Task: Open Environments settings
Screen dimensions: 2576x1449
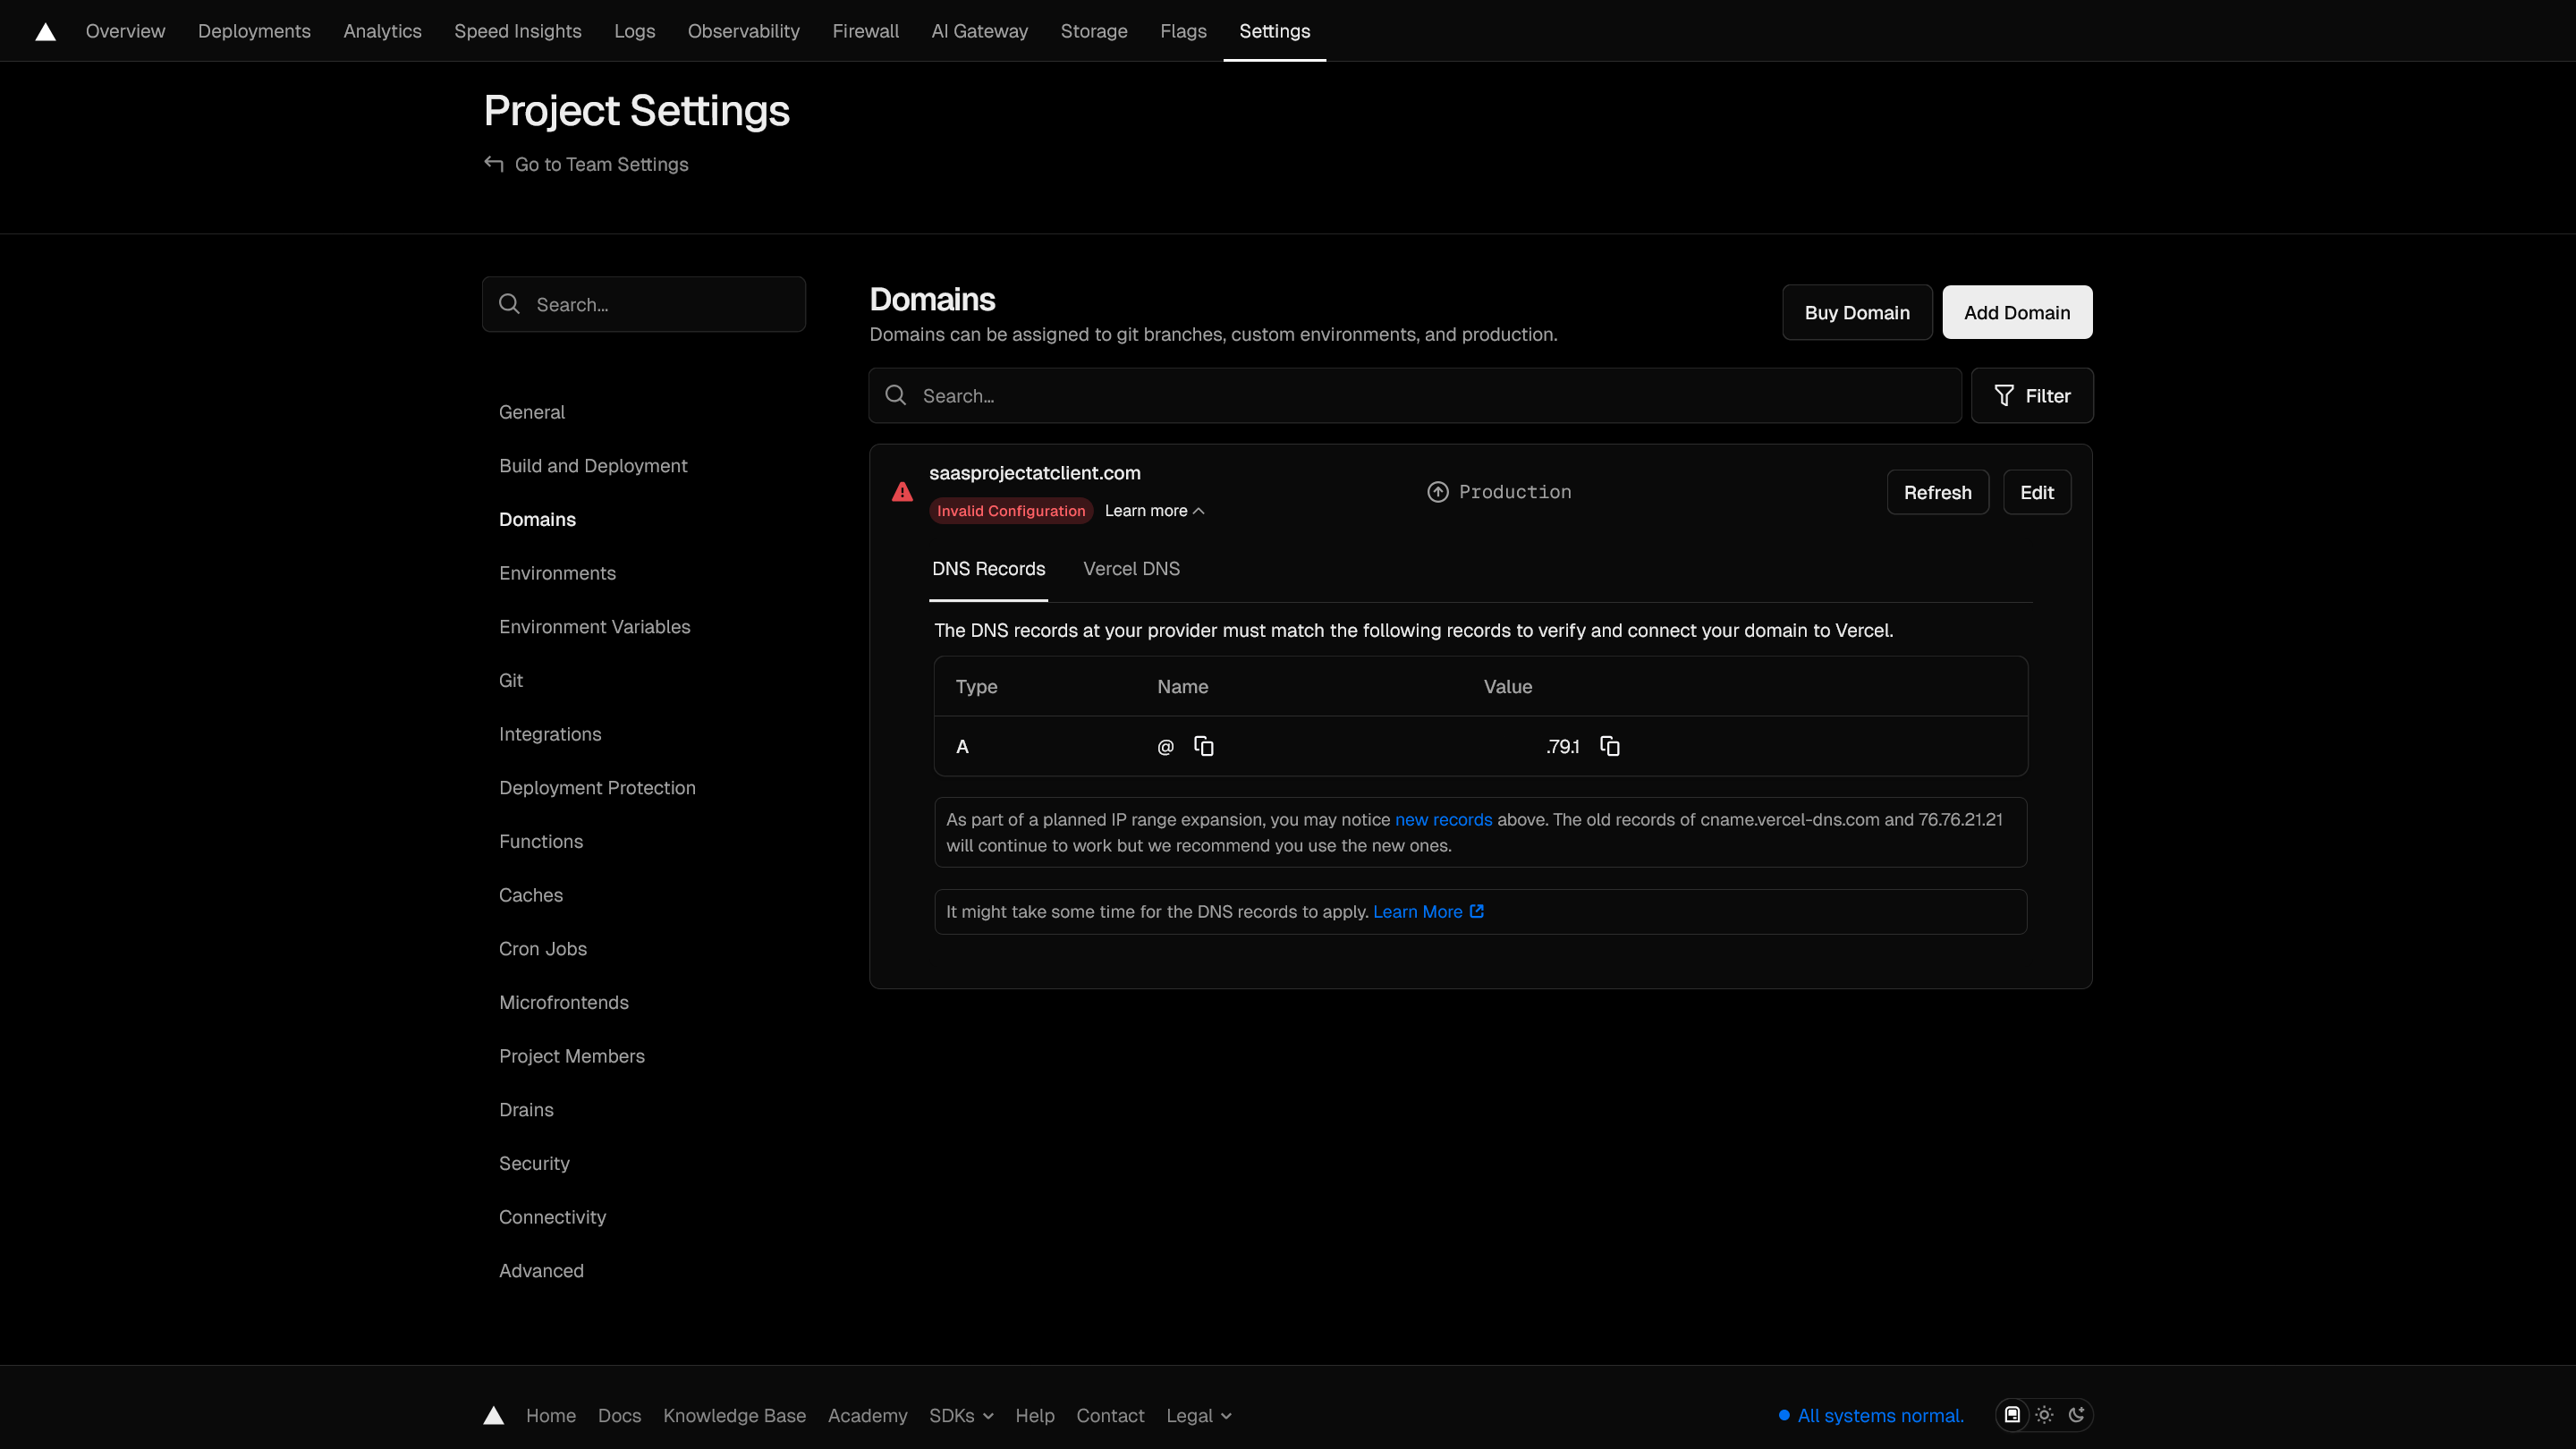Action: click(557, 573)
